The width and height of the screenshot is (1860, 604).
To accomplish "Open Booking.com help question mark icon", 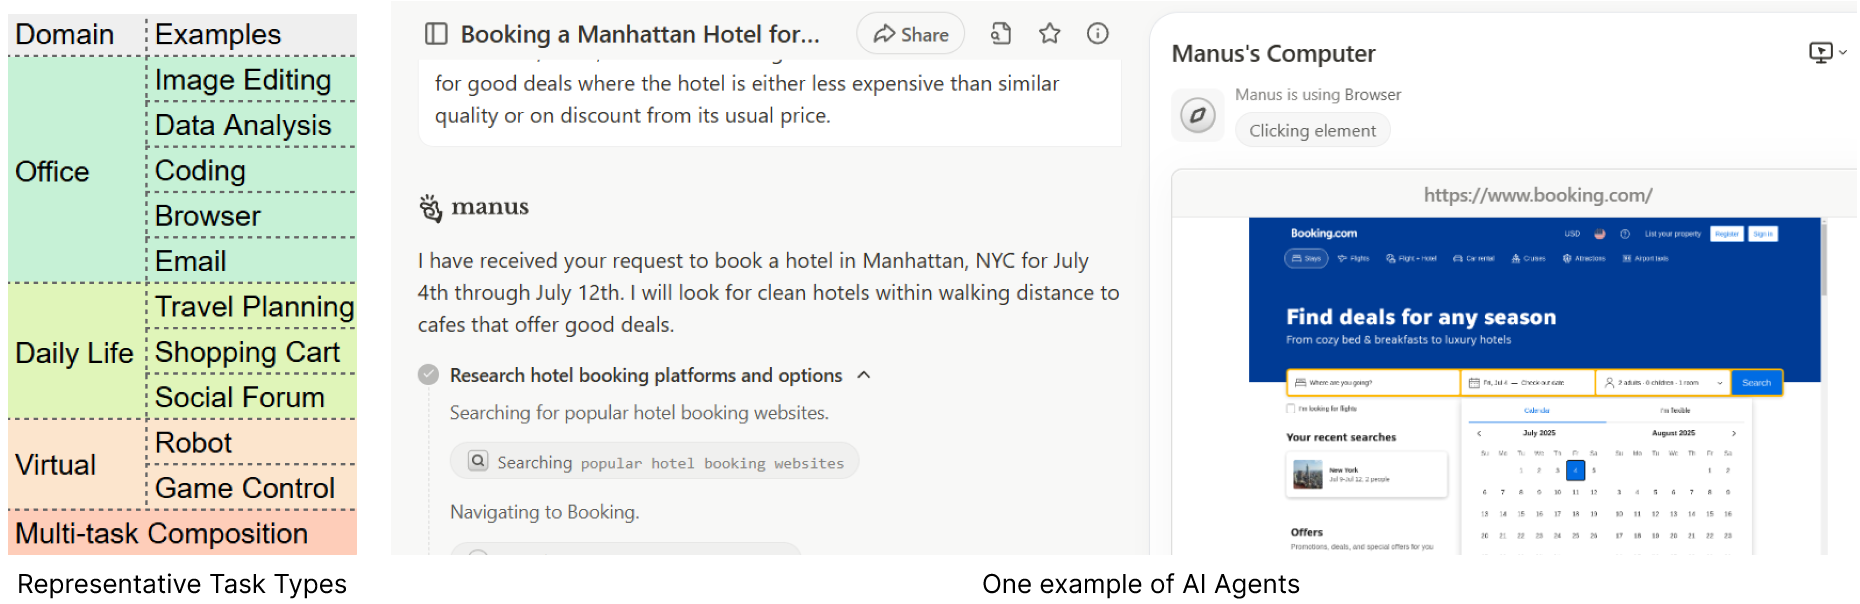I will tap(1625, 234).
